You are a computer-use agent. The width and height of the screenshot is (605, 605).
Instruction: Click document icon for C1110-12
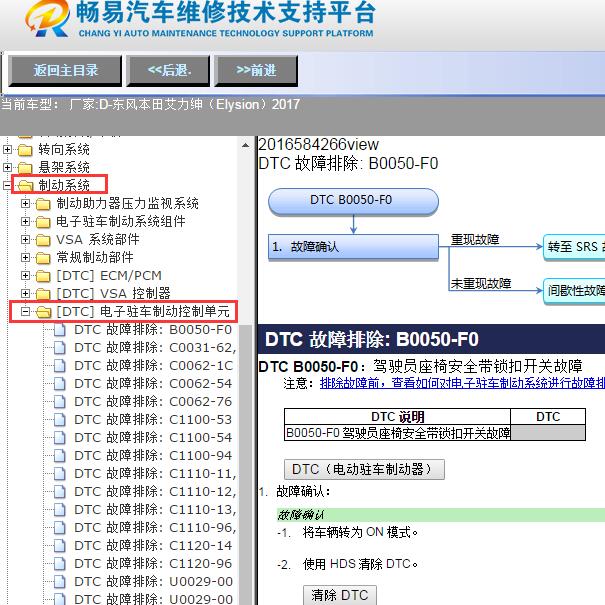pyautogui.click(x=60, y=492)
